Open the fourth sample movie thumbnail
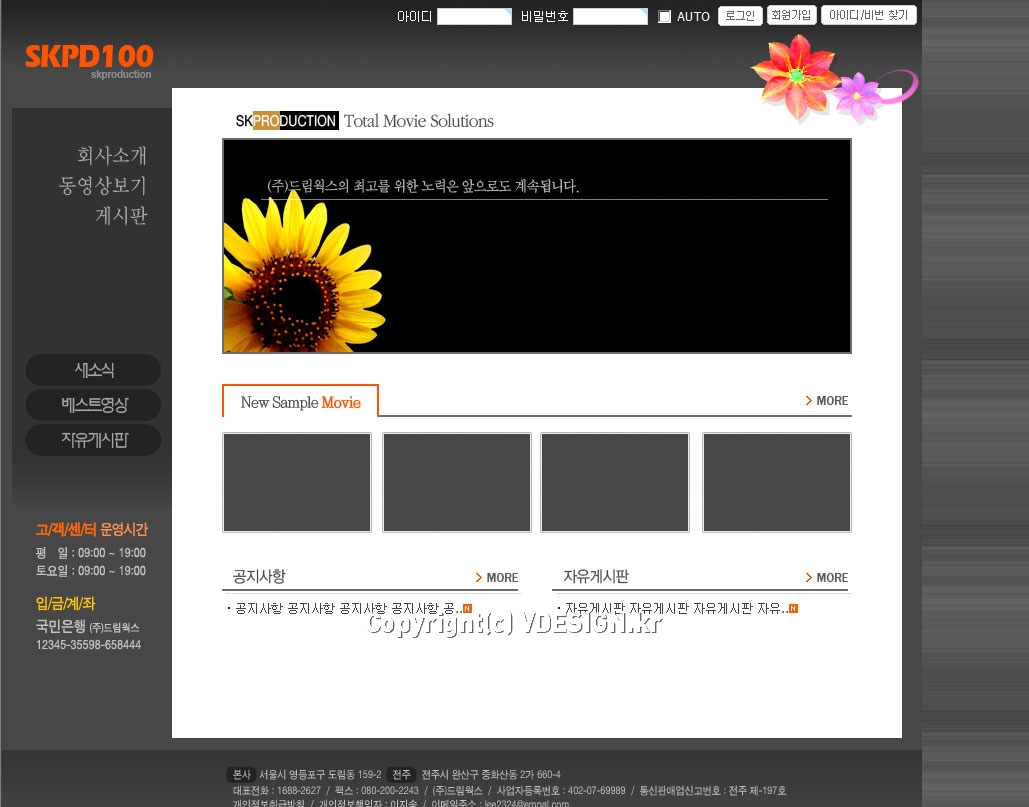Viewport: 1029px width, 807px height. pos(777,482)
